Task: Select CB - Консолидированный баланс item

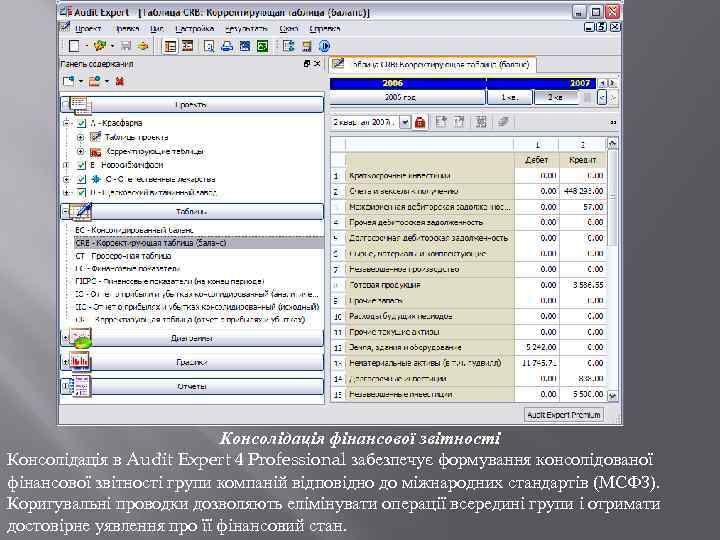Action: (x=134, y=230)
